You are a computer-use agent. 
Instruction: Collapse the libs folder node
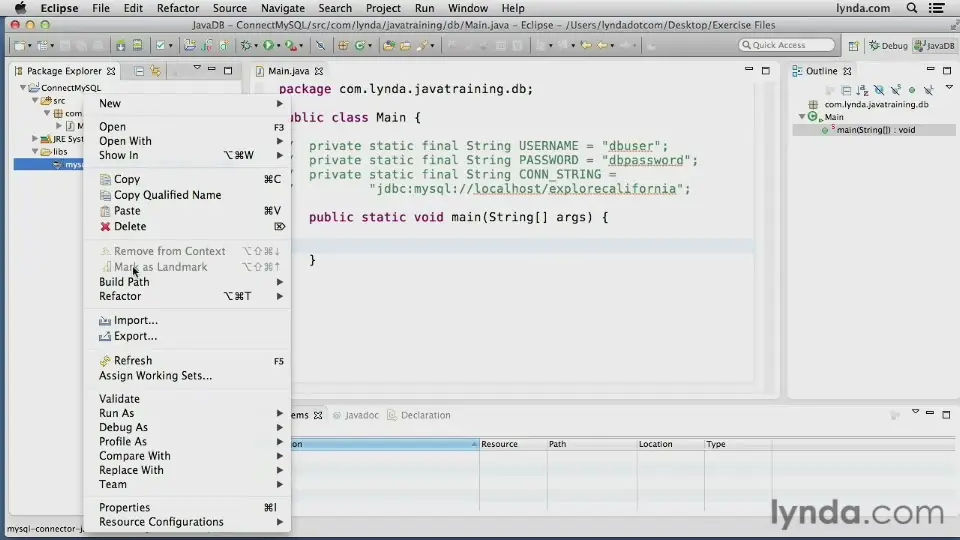click(x=35, y=151)
